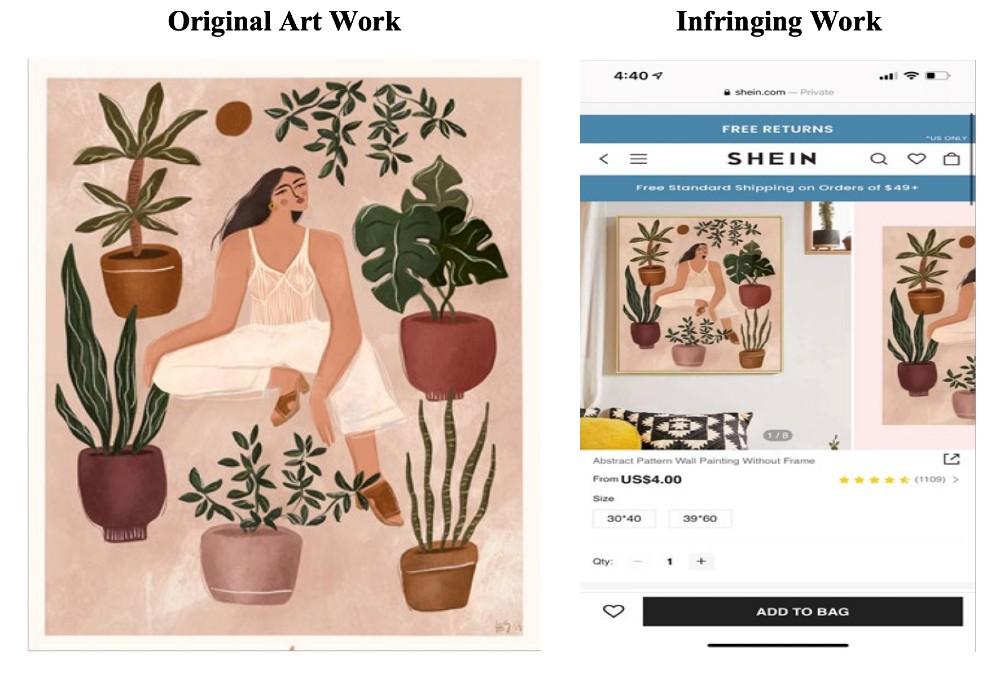Expand reviews via arrow next to (1109)

(956, 480)
